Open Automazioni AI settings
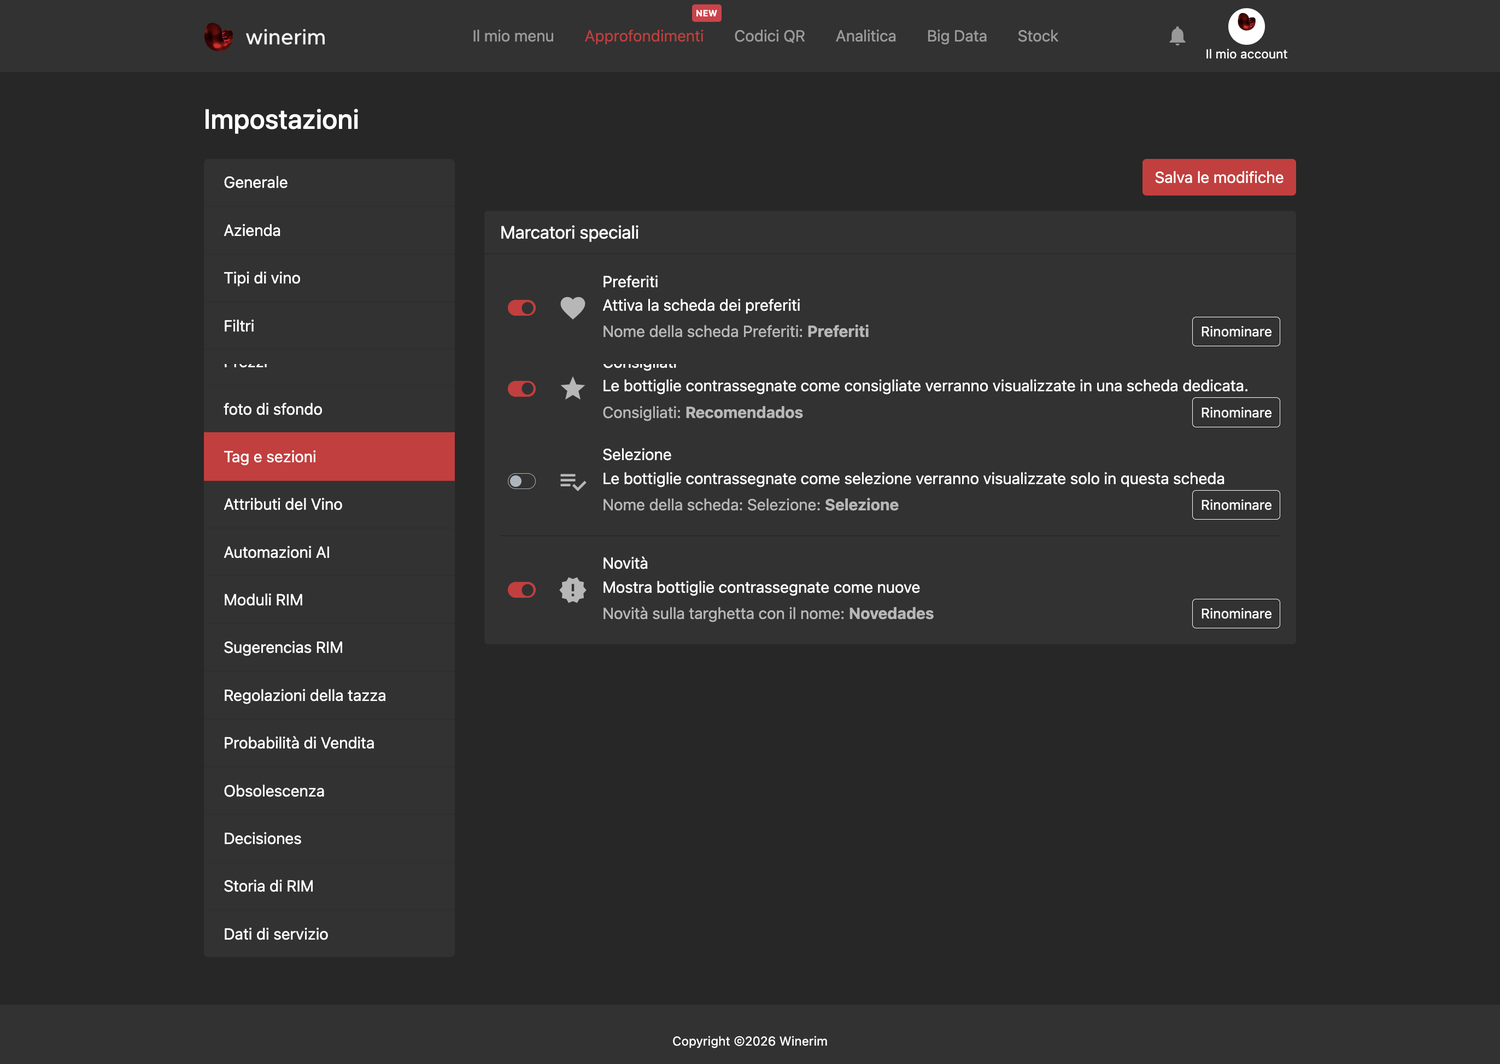The width and height of the screenshot is (1500, 1064). [329, 552]
